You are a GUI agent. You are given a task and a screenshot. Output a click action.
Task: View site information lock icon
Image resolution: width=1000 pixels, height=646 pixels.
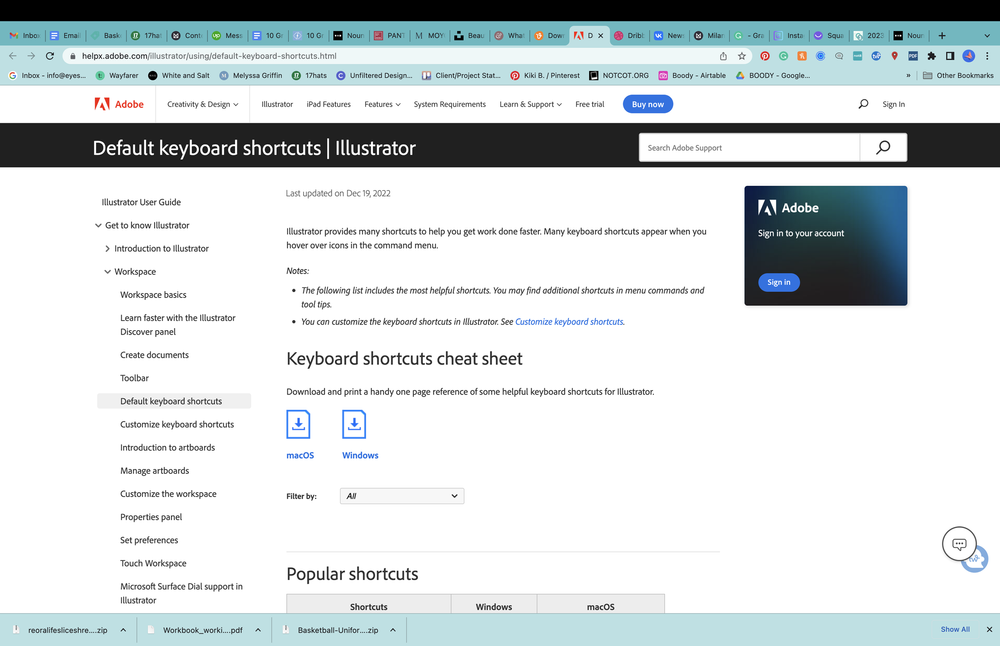(x=73, y=56)
